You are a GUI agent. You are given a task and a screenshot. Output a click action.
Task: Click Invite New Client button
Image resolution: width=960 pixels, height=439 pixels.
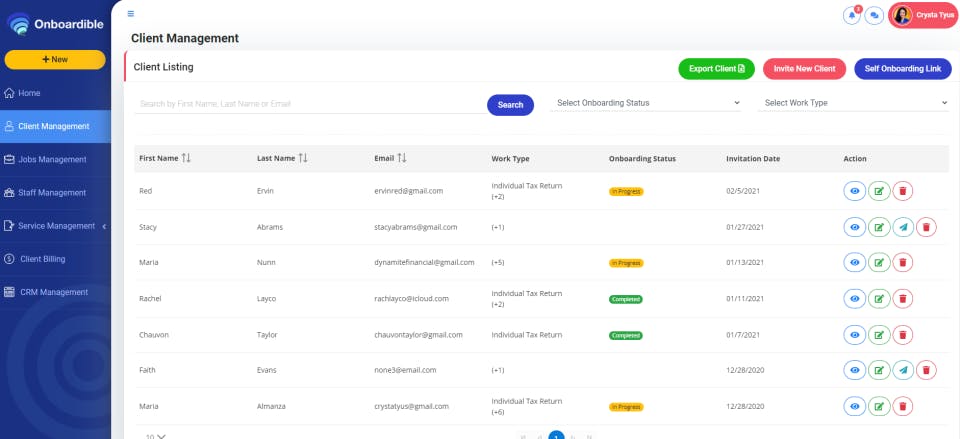[x=804, y=69]
